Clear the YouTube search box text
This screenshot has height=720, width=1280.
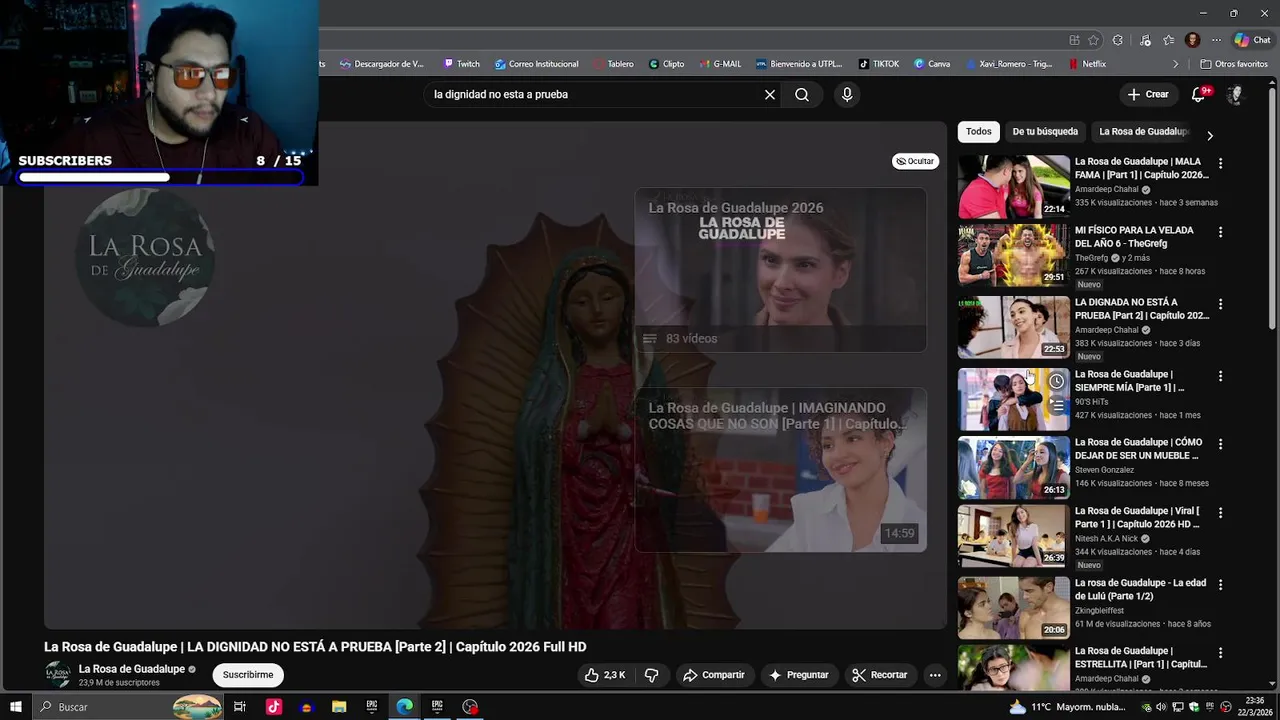tap(770, 94)
